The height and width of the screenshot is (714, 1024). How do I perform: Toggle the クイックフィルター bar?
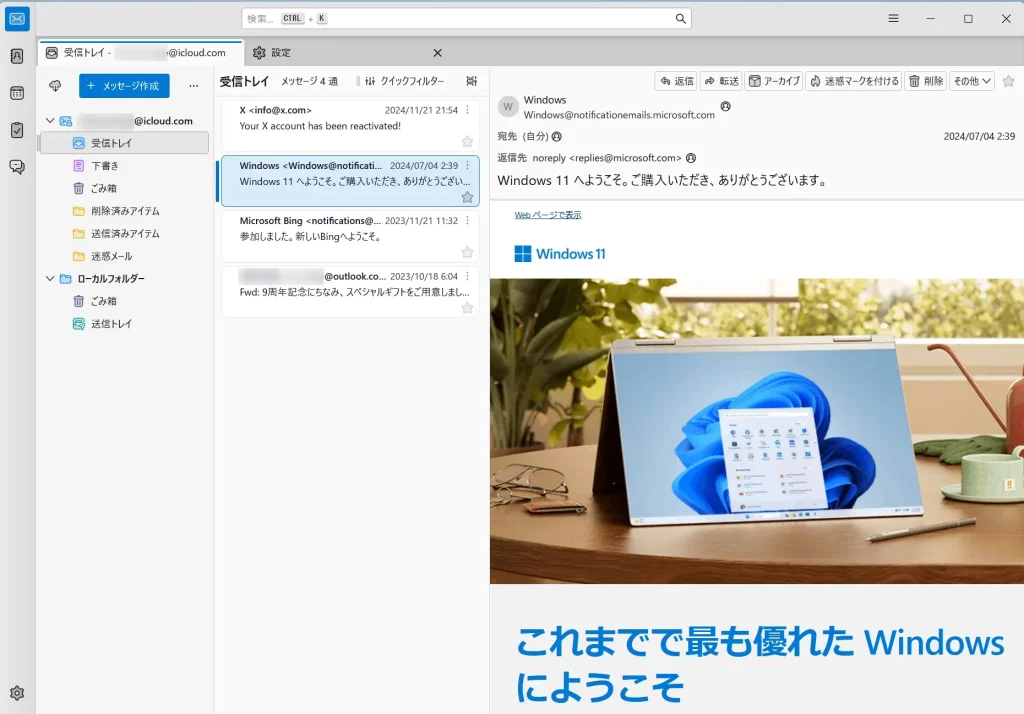pyautogui.click(x=404, y=81)
